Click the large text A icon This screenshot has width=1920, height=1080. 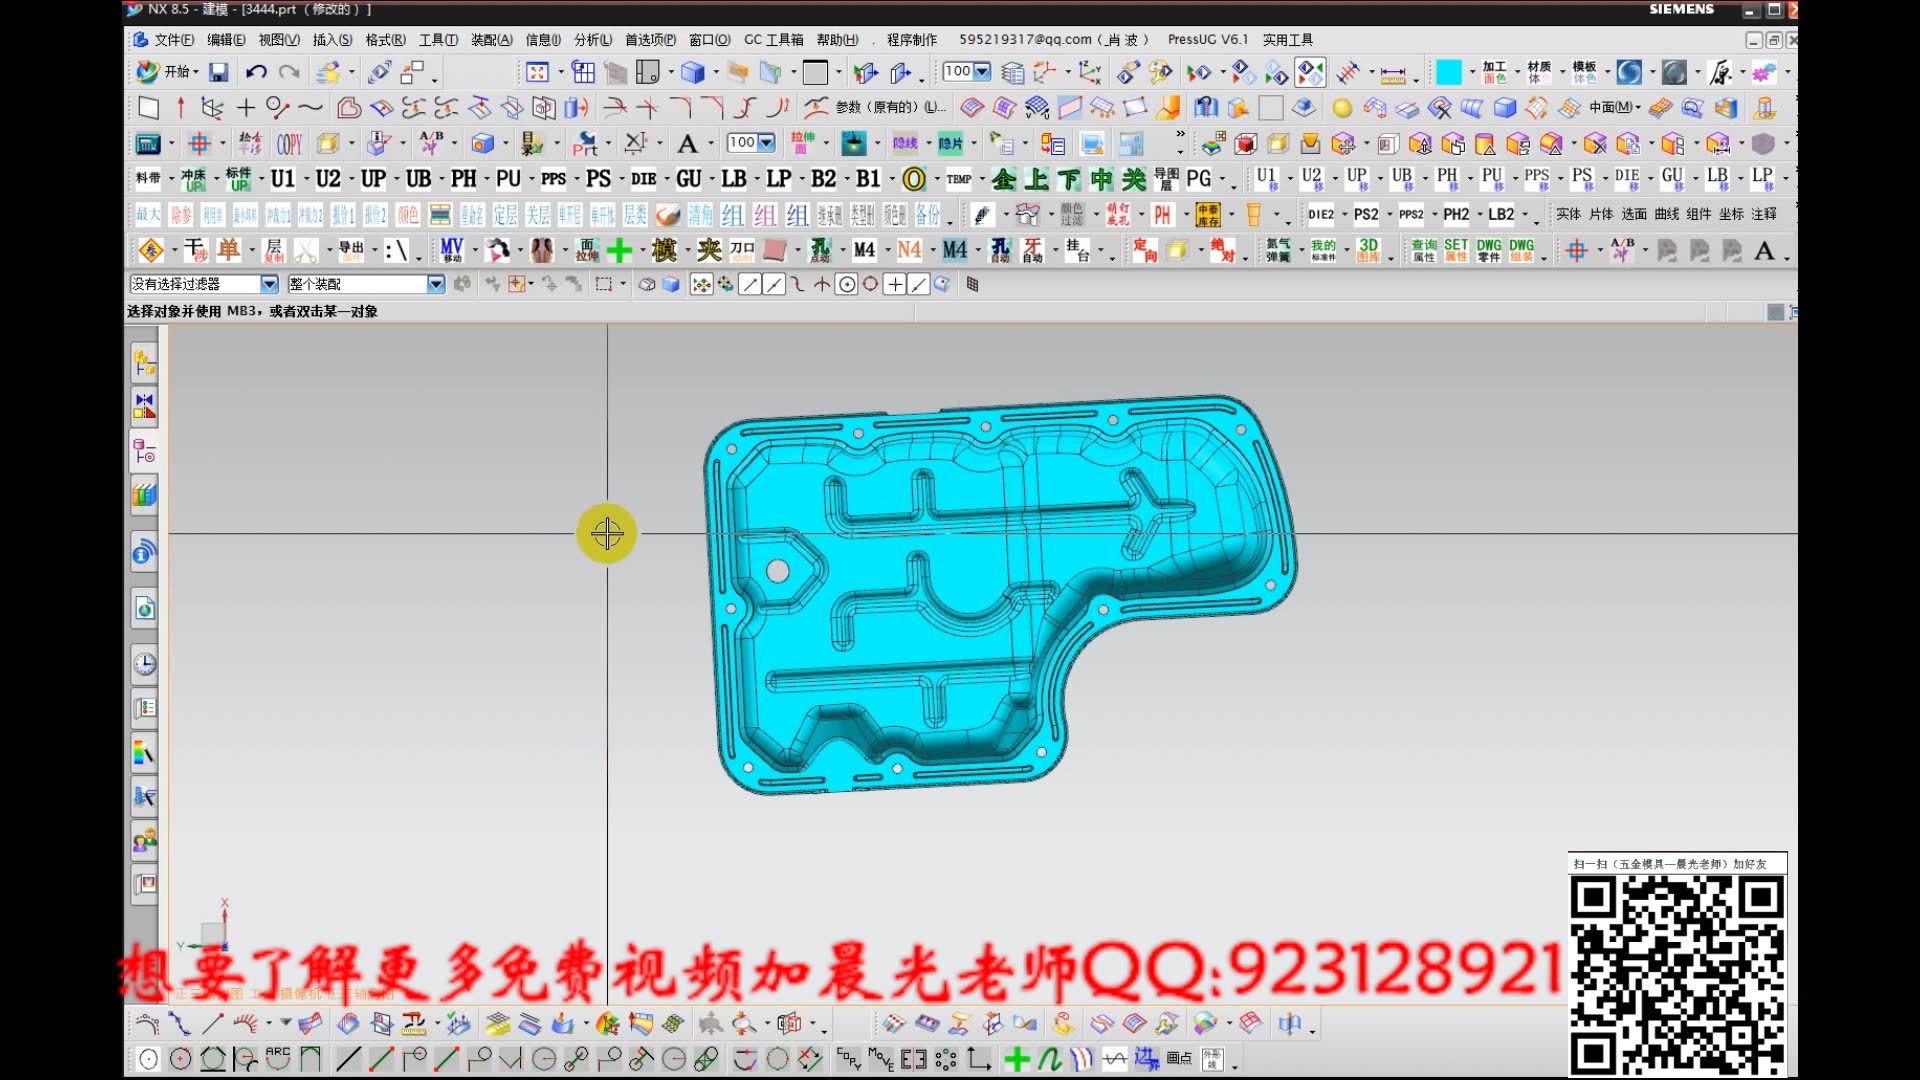(687, 144)
